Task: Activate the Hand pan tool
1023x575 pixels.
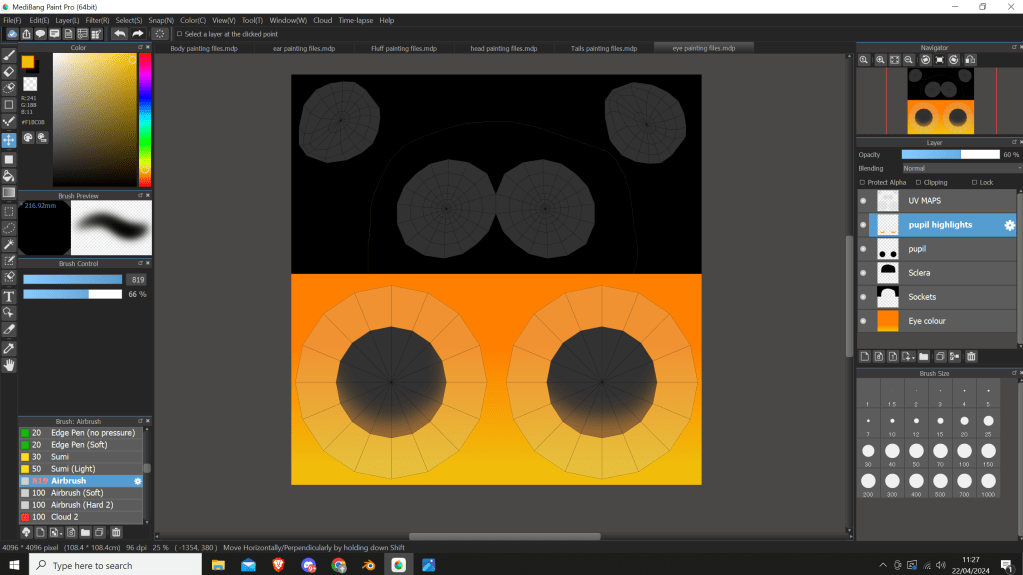Action: pyautogui.click(x=9, y=365)
